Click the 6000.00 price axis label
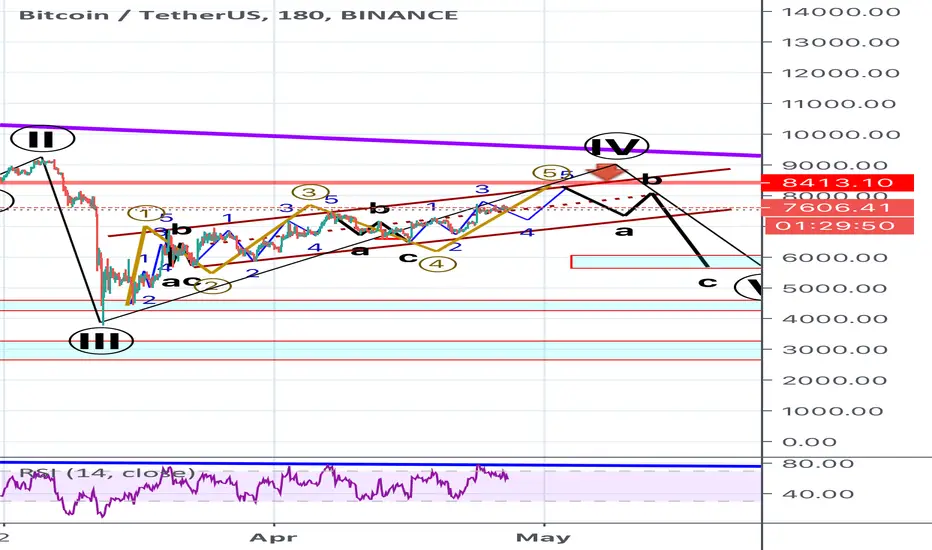This screenshot has height=550, width=932. click(x=835, y=257)
